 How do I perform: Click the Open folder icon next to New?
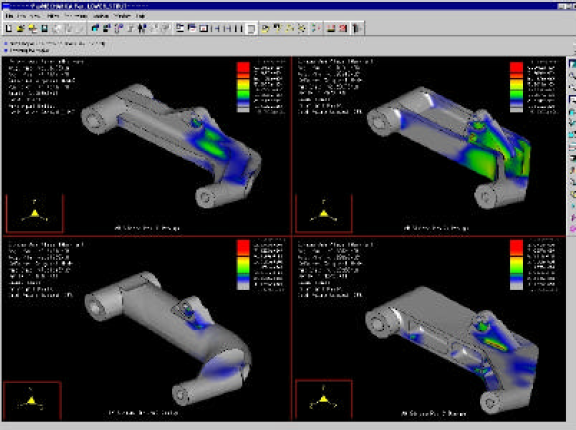(x=21, y=28)
